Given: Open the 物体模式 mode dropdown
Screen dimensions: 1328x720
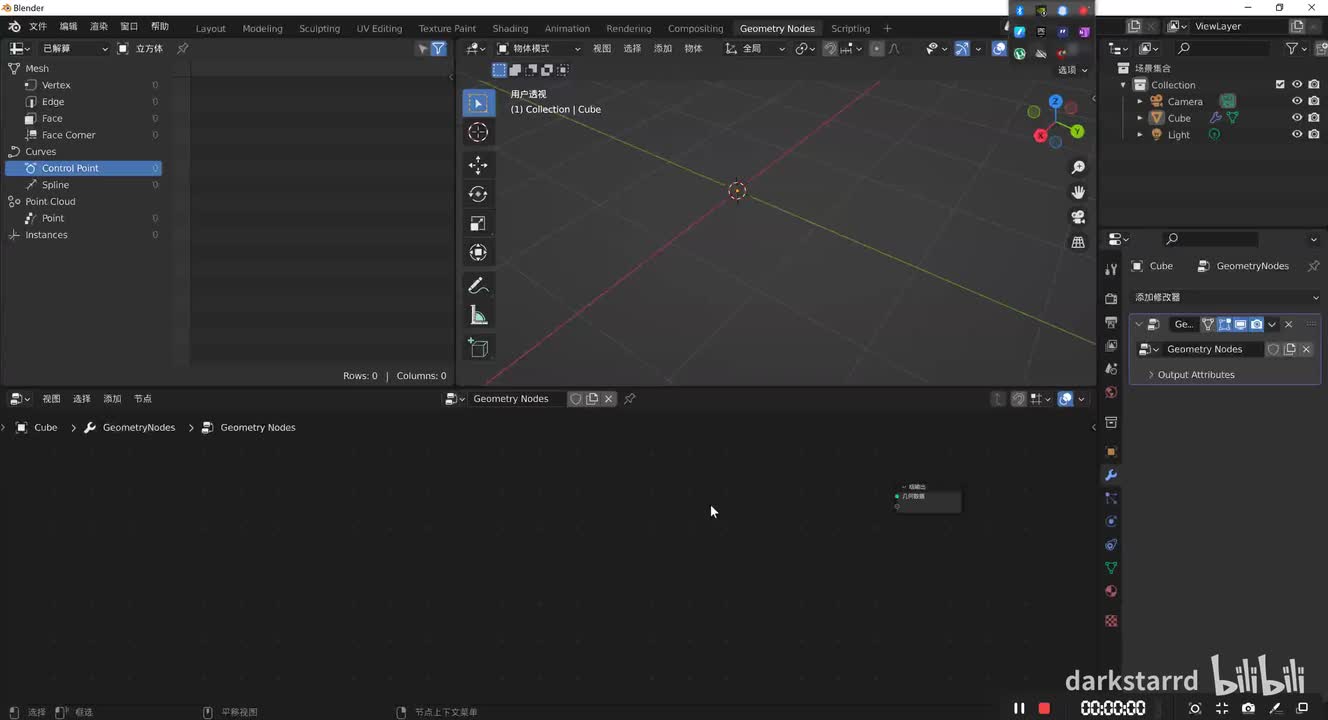Looking at the screenshot, I should (539, 48).
